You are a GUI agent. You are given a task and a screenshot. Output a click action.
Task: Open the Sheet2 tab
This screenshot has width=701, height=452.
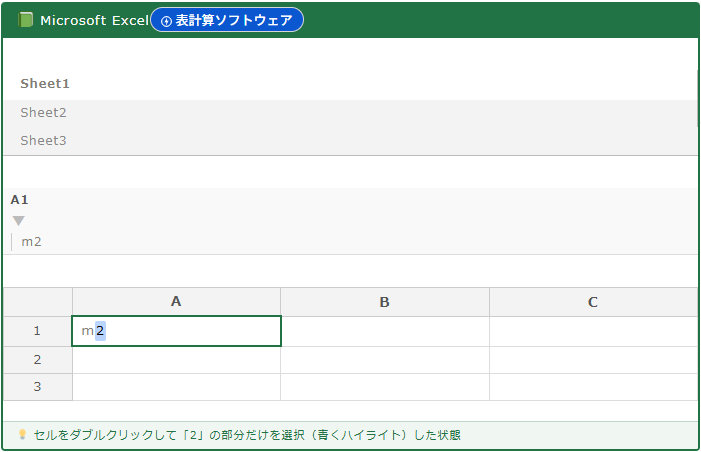43,113
